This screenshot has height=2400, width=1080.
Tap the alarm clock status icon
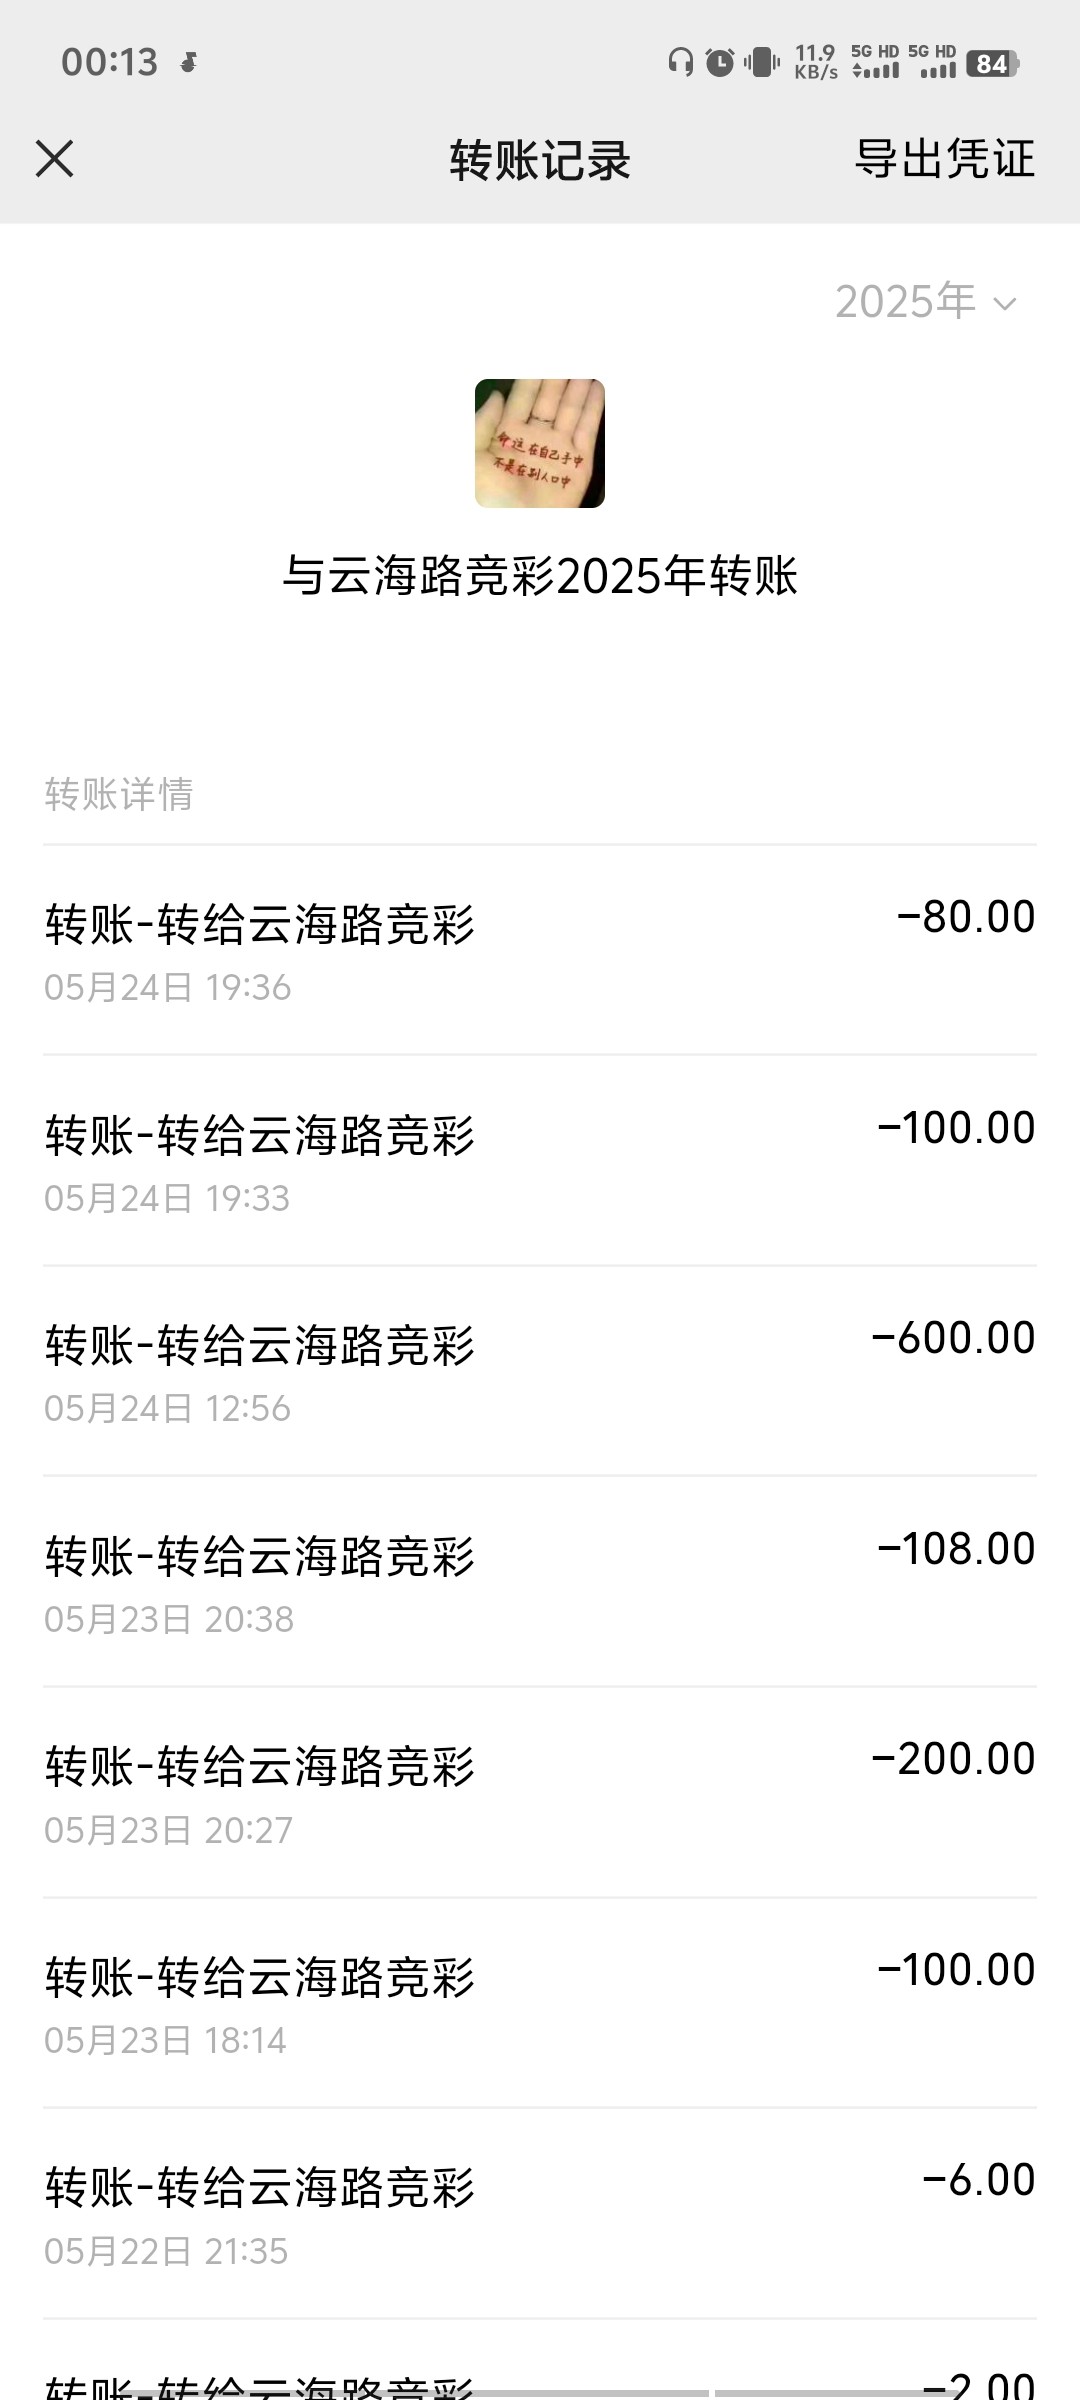tap(720, 63)
